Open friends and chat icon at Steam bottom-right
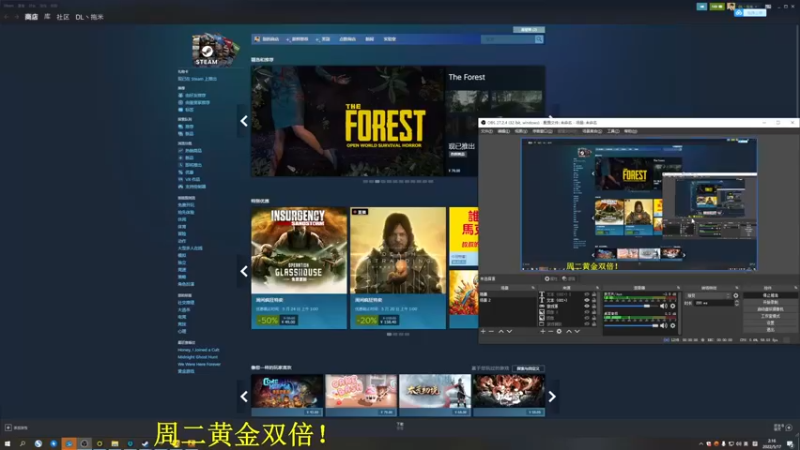 tap(789, 428)
